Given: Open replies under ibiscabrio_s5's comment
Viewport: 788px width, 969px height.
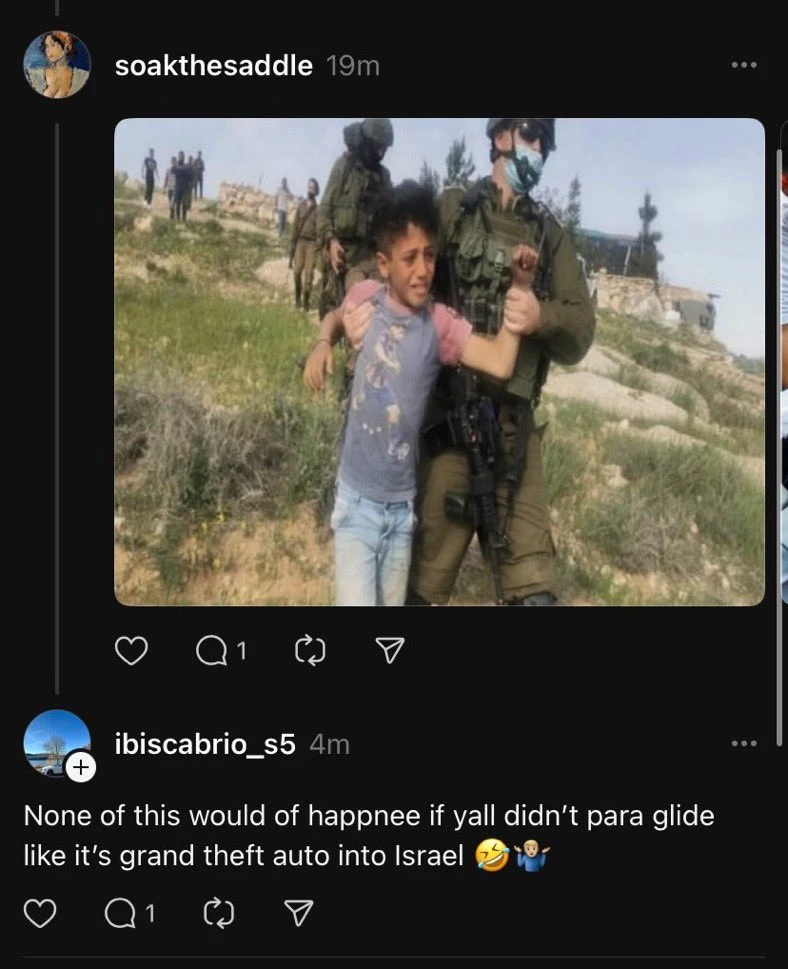Looking at the screenshot, I should pyautogui.click(x=130, y=913).
